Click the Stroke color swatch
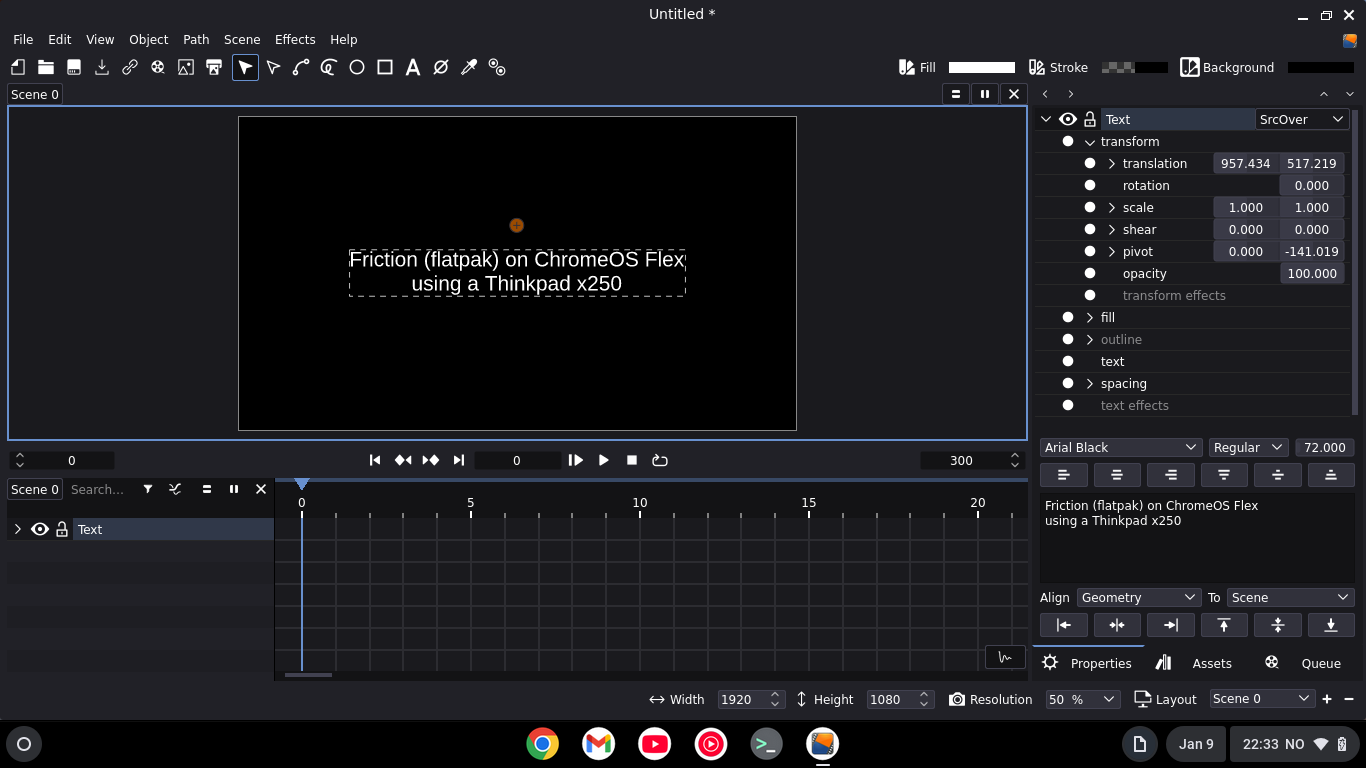This screenshot has height=768, width=1366. (x=1135, y=67)
